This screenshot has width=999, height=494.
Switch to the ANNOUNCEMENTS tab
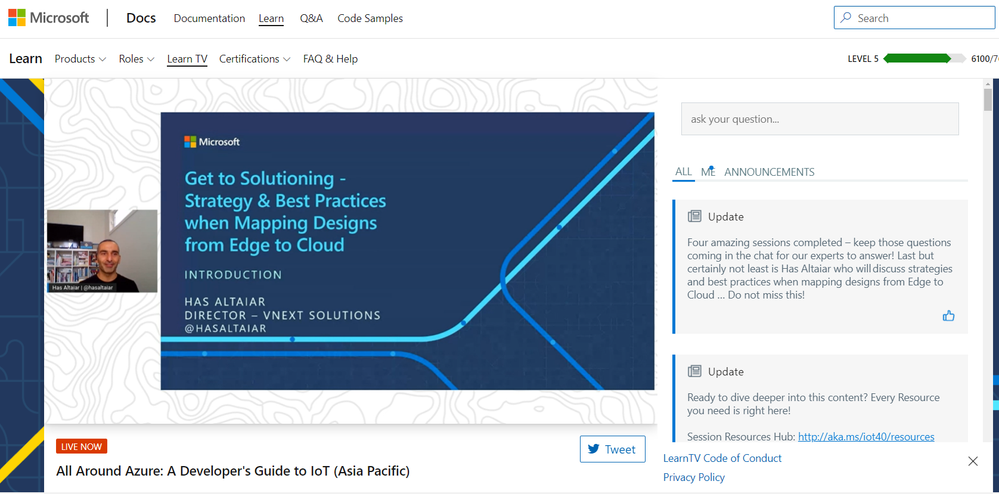(x=769, y=172)
